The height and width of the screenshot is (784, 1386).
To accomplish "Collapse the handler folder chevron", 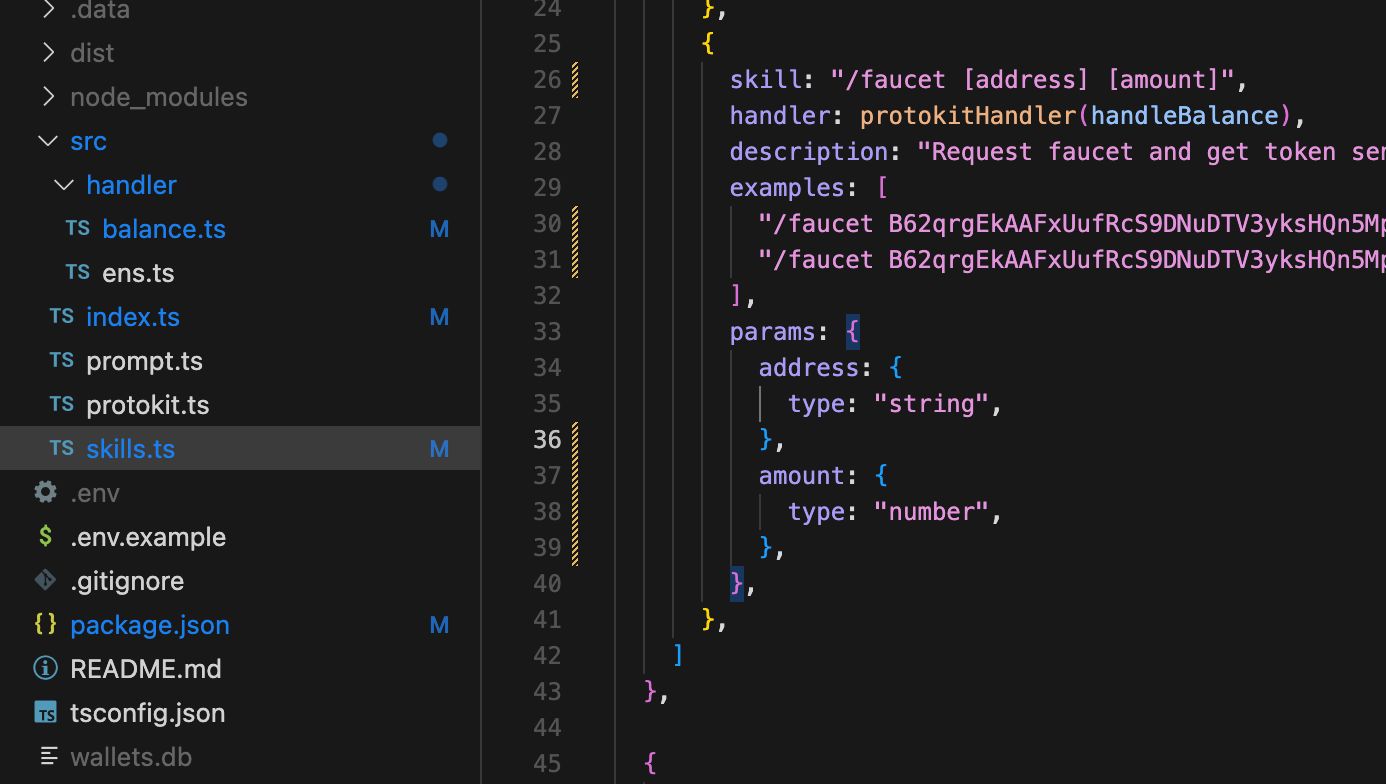I will tap(64, 185).
